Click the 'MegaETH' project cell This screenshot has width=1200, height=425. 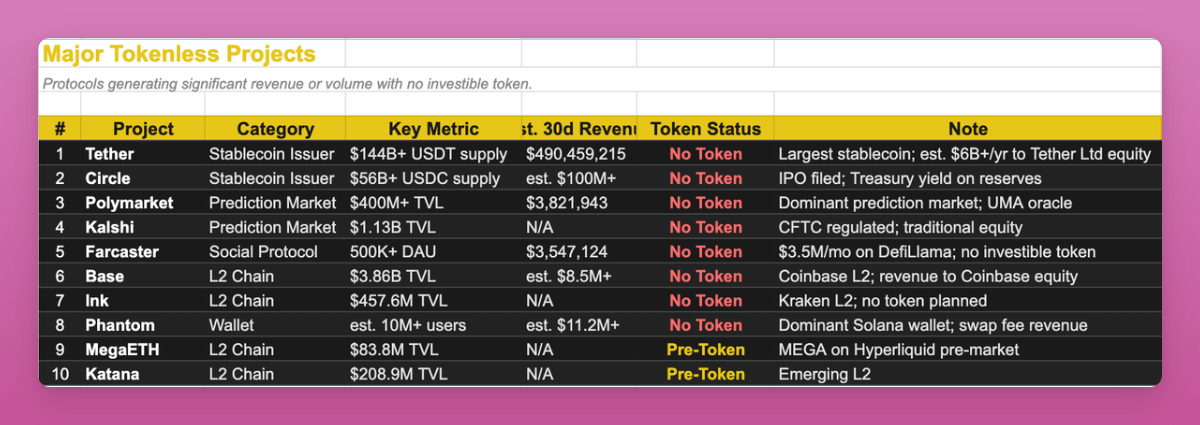click(x=143, y=350)
